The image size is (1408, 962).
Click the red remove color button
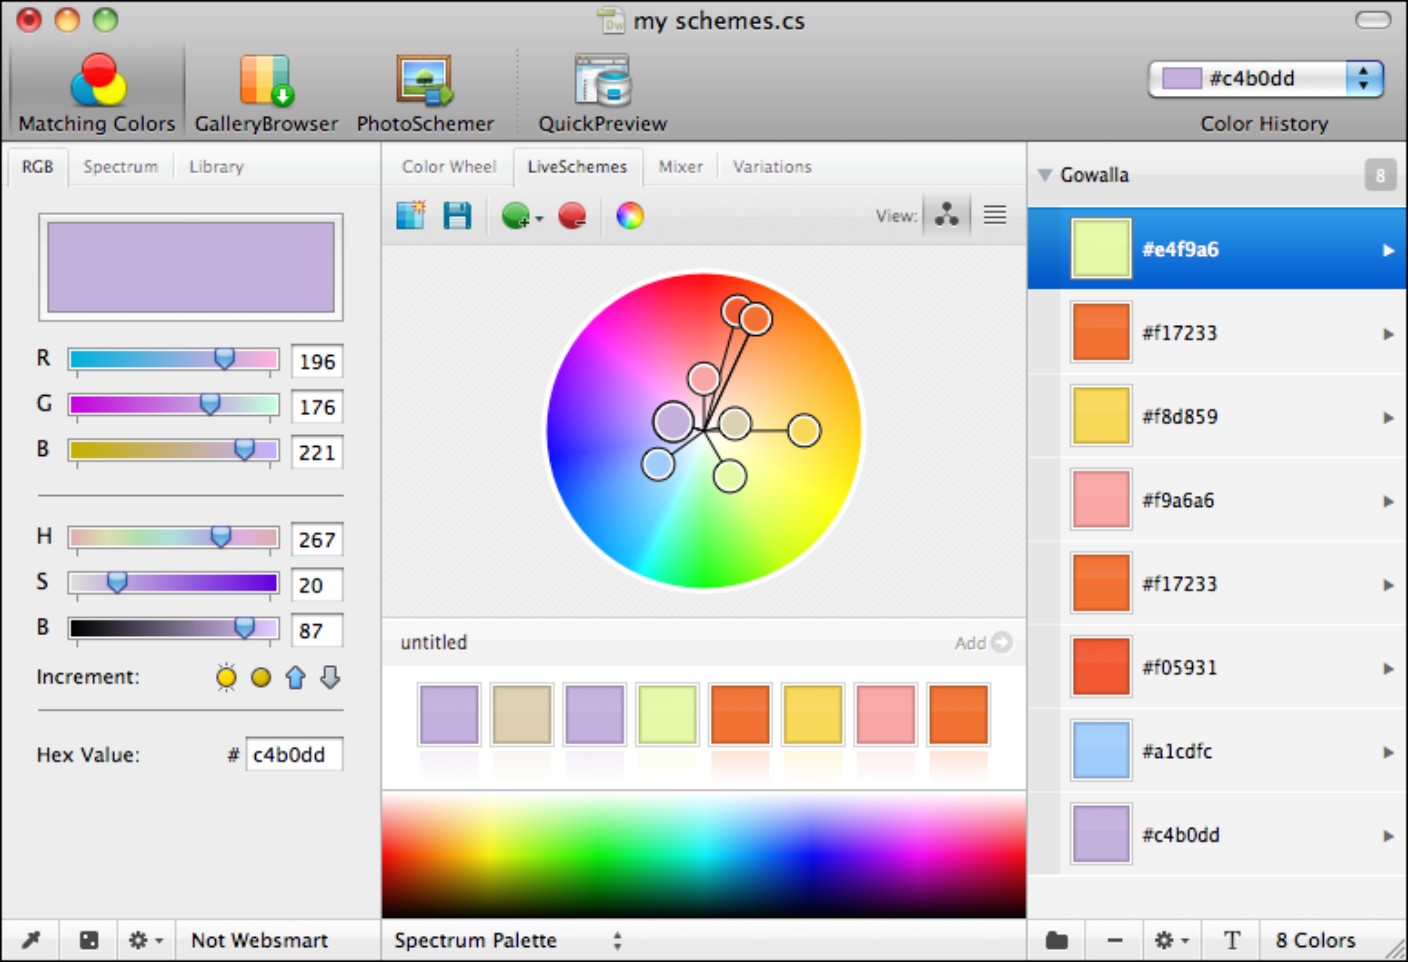tap(572, 216)
